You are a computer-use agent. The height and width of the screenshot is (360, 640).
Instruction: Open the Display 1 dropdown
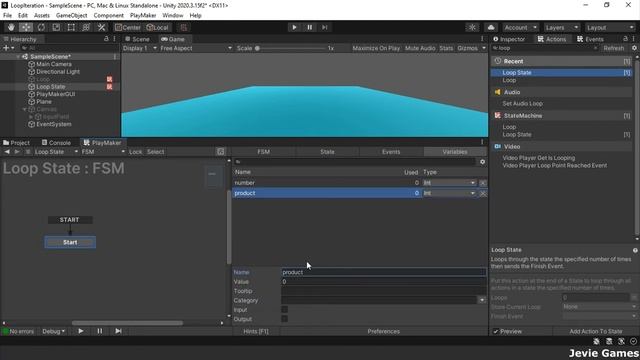pyautogui.click(x=140, y=48)
